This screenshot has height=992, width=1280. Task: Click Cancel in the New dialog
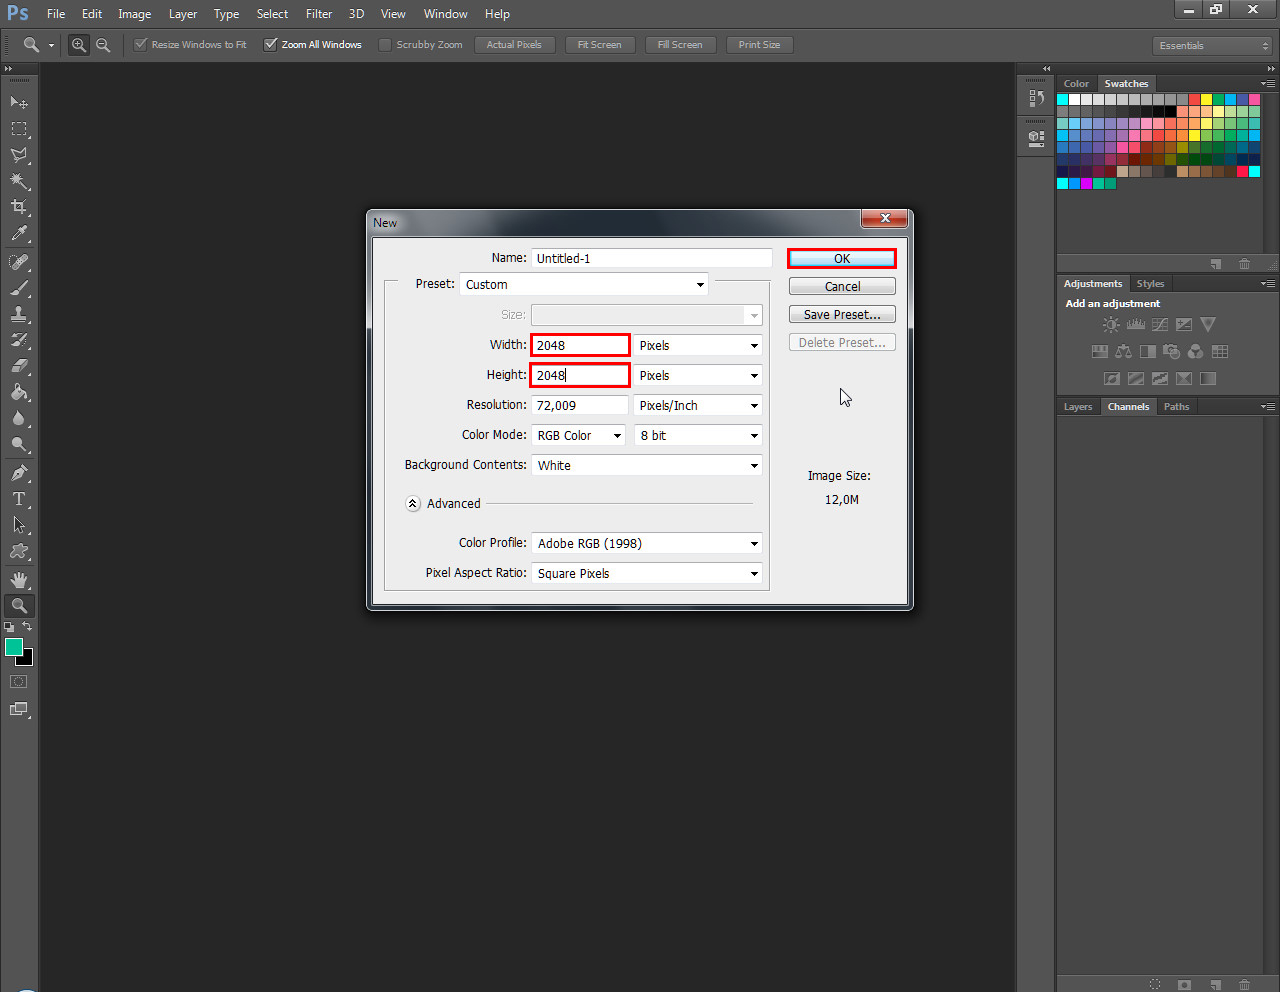tap(842, 286)
